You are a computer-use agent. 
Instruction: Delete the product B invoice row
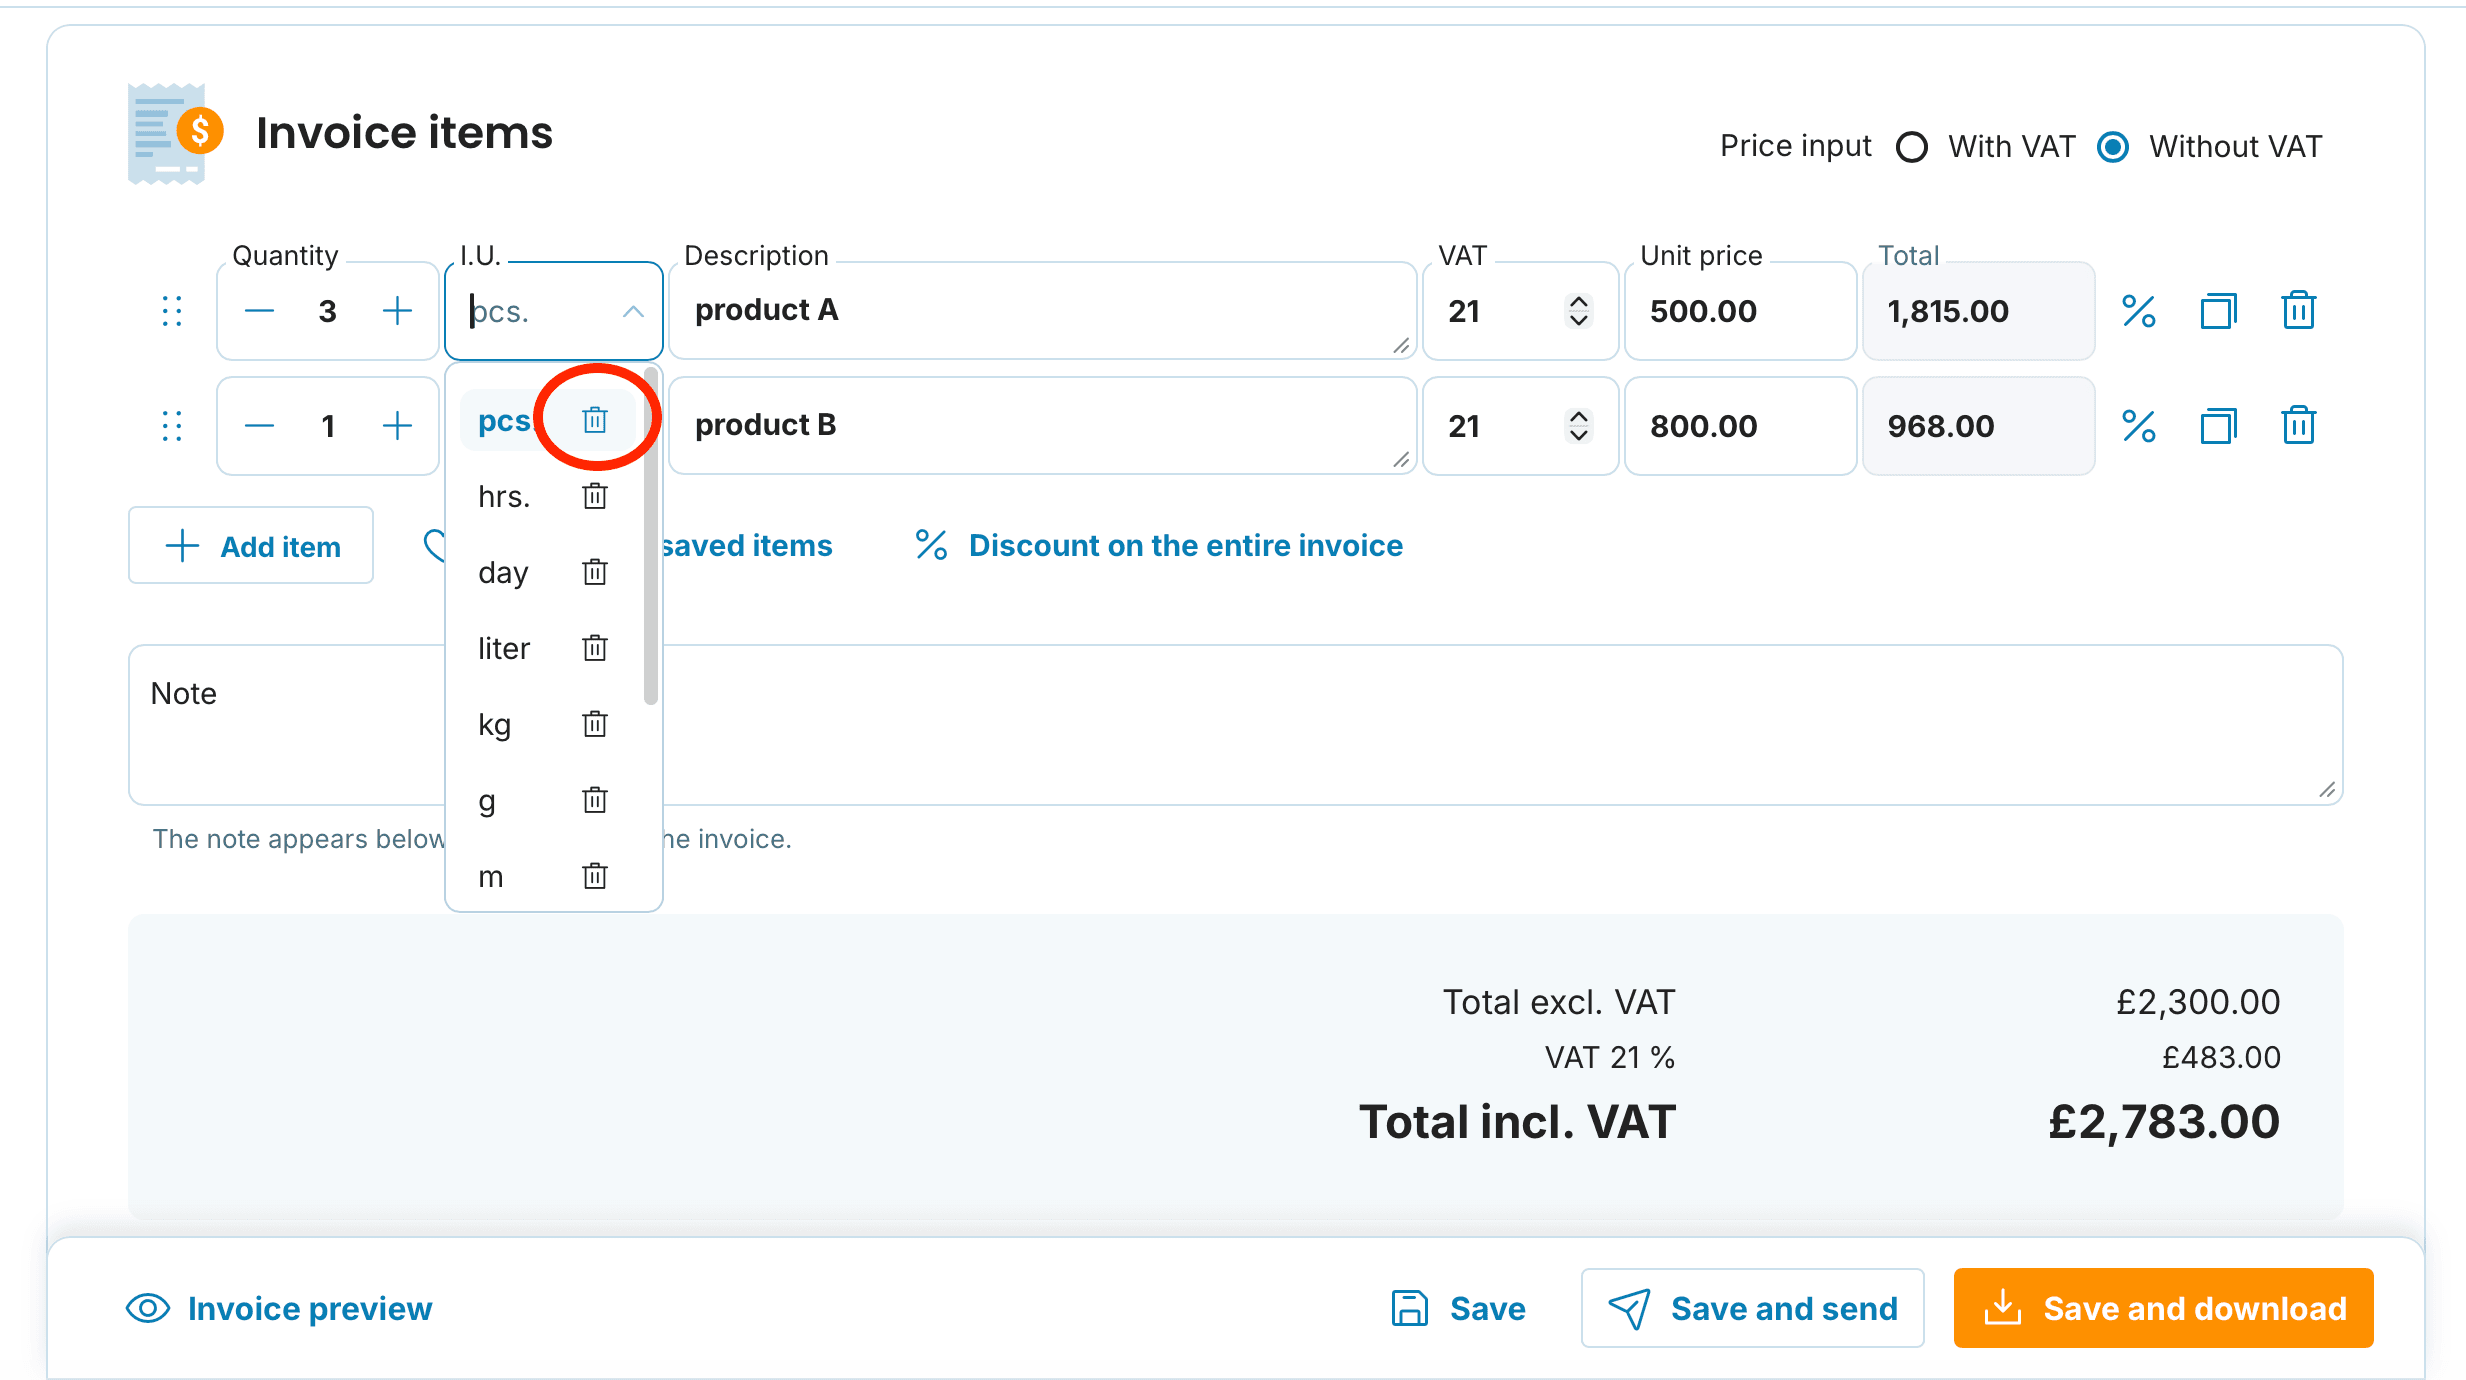(x=2299, y=426)
